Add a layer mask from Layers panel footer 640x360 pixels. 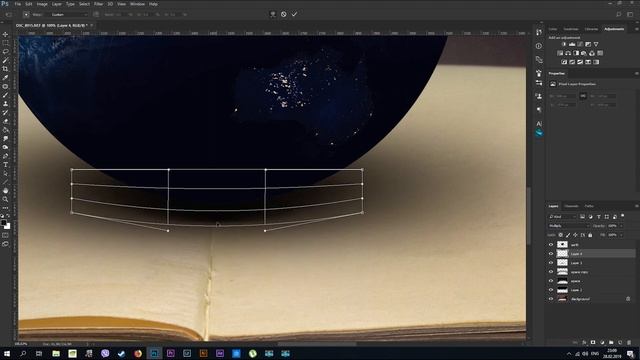click(x=593, y=342)
